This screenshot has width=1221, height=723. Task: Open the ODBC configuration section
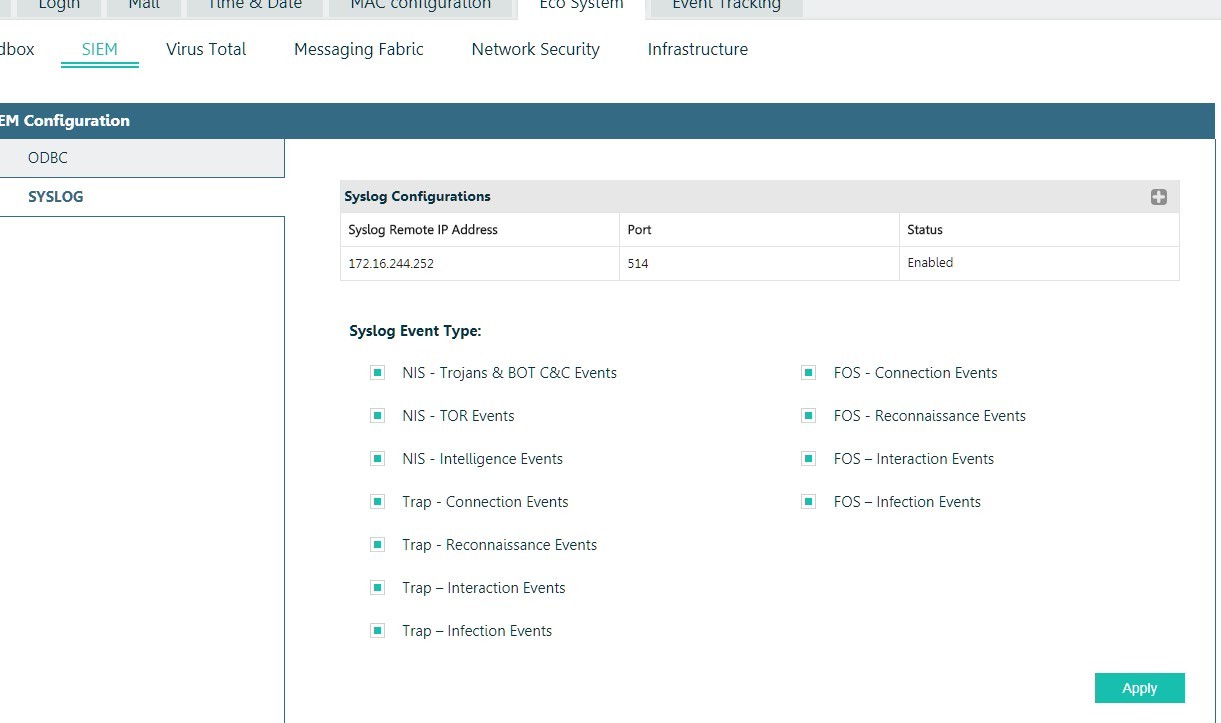pos(48,158)
